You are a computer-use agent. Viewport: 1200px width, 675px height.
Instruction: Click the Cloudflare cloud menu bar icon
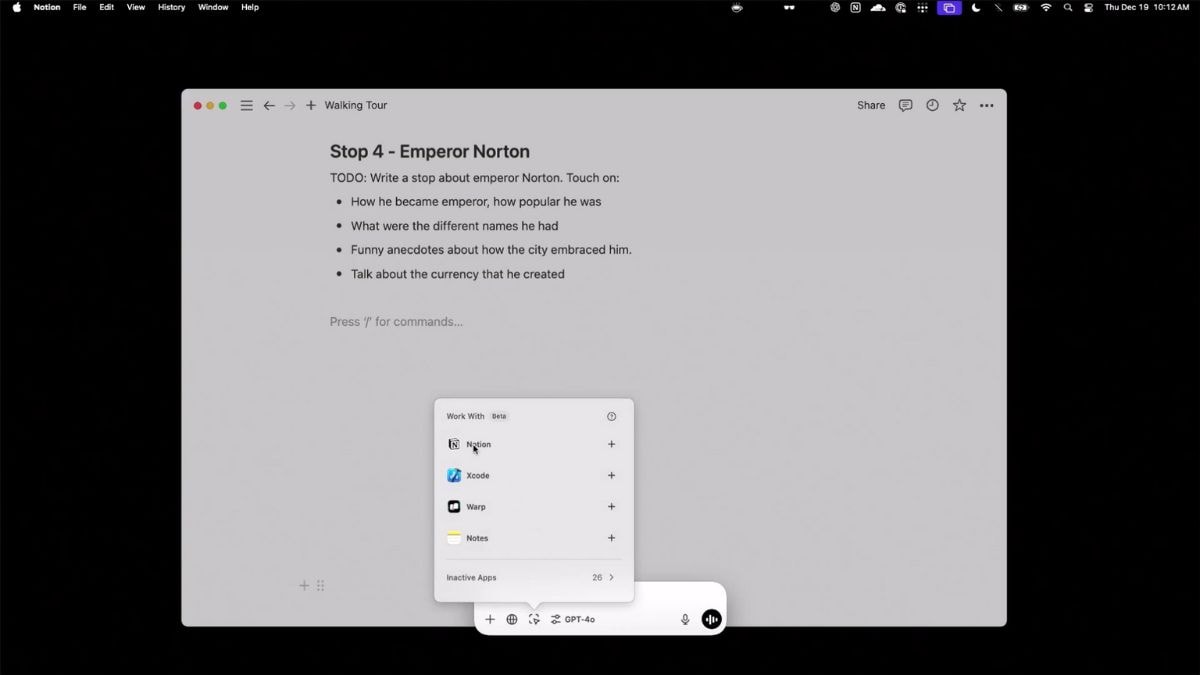878,7
